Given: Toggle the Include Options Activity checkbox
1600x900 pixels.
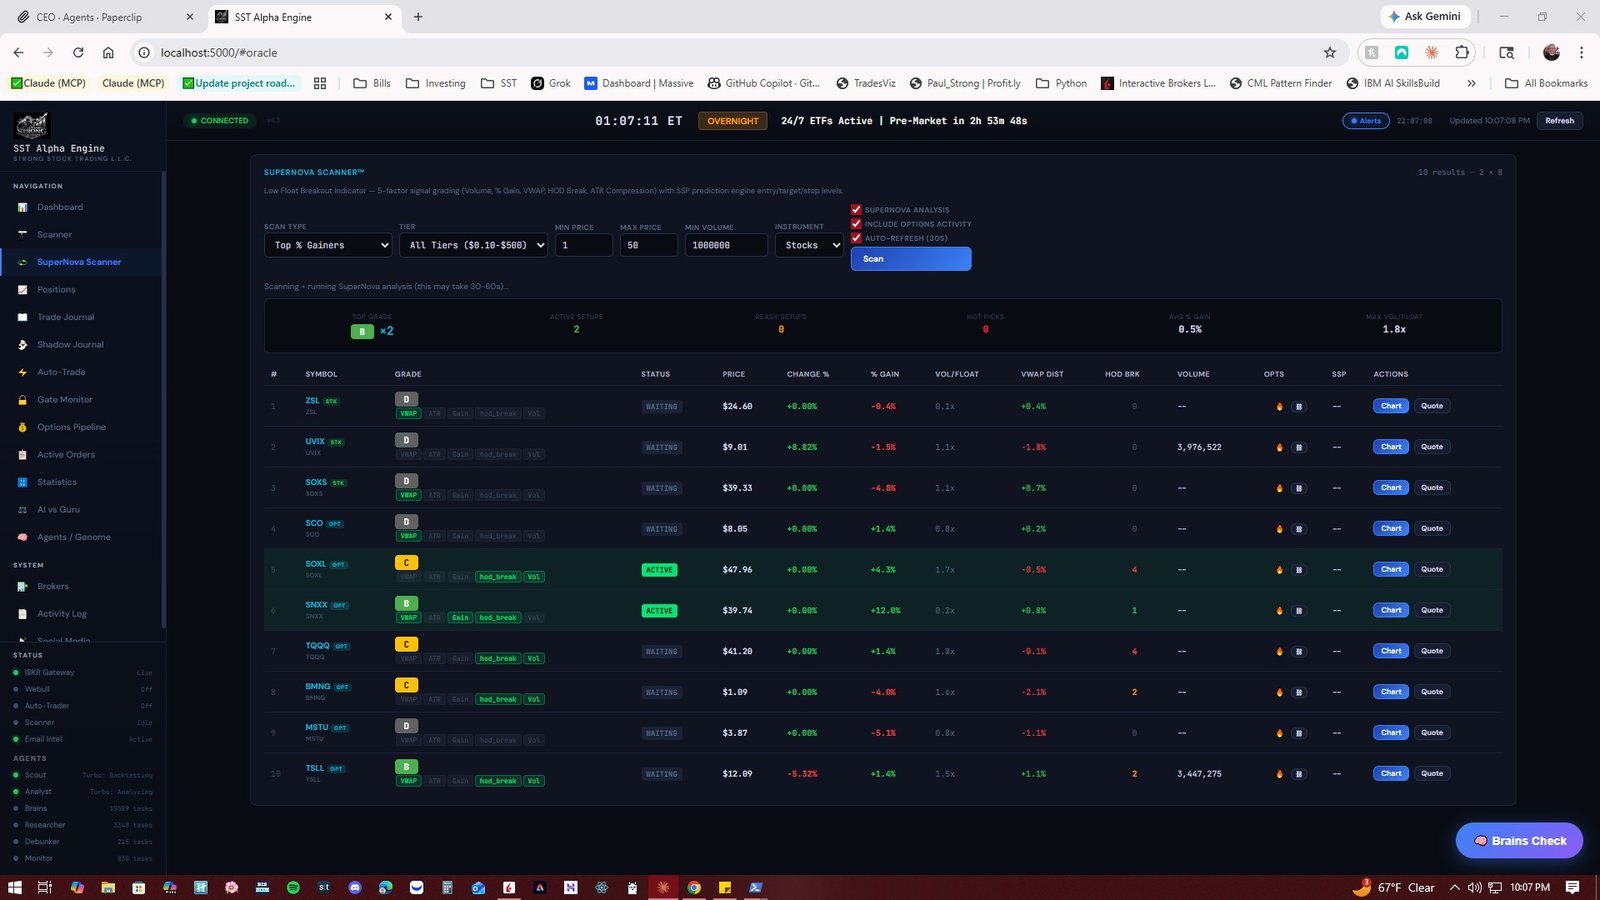Looking at the screenshot, I should click(856, 224).
